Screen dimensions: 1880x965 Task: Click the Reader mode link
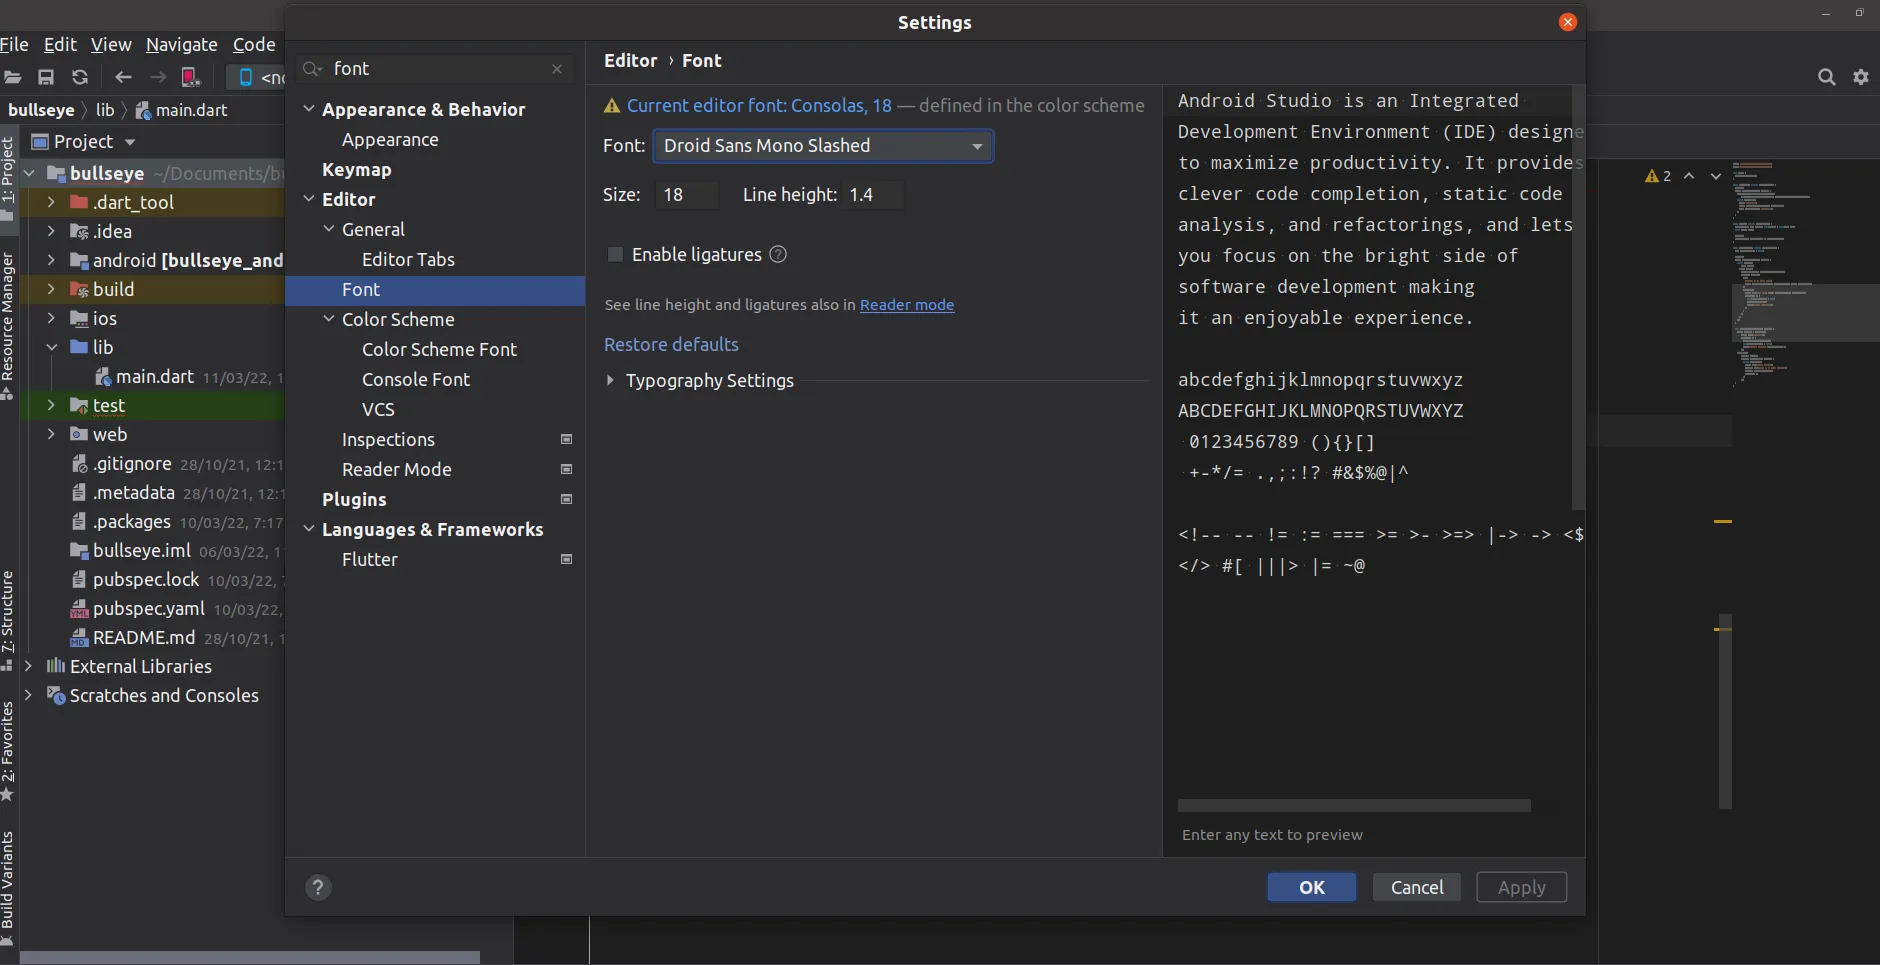[906, 305]
